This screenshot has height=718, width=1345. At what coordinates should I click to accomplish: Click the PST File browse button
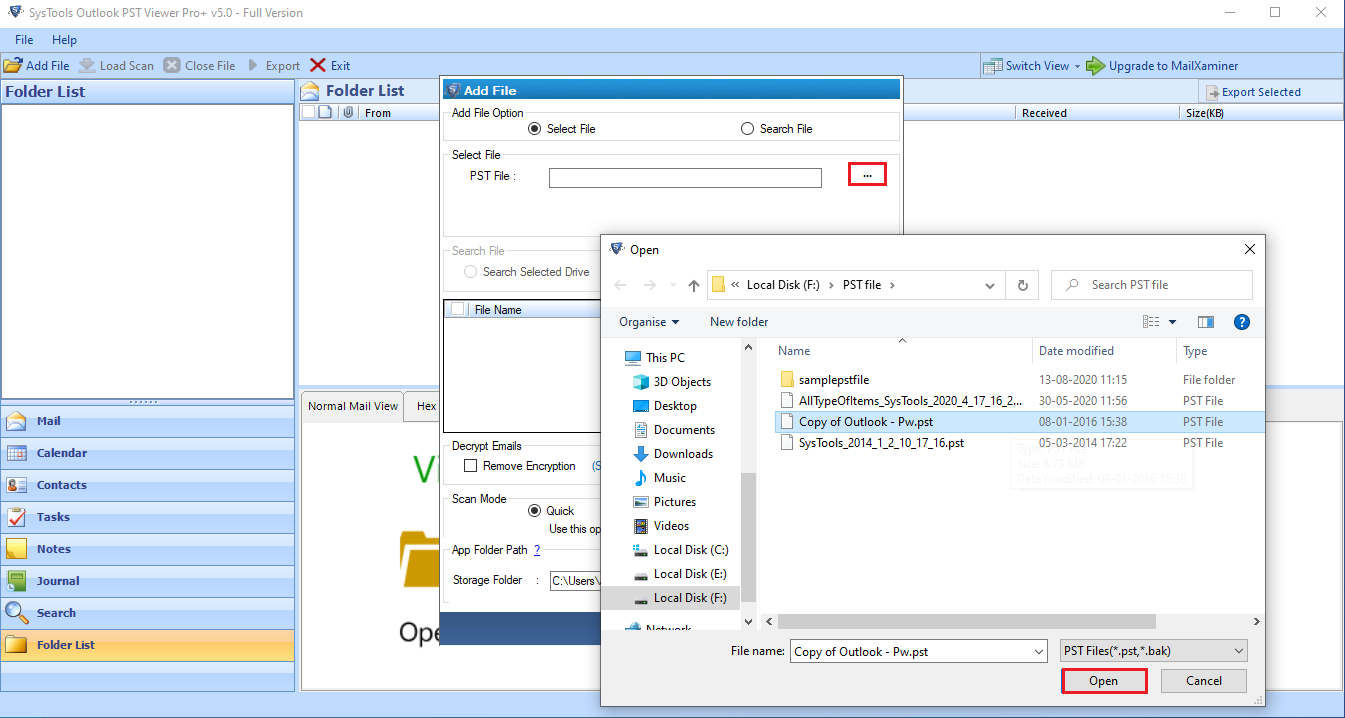(x=867, y=174)
